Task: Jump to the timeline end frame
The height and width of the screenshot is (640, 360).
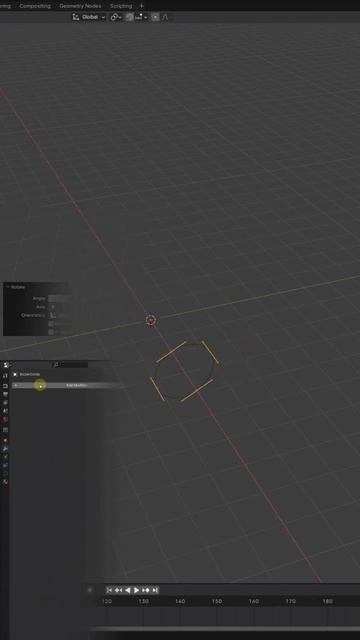Action: point(155,590)
